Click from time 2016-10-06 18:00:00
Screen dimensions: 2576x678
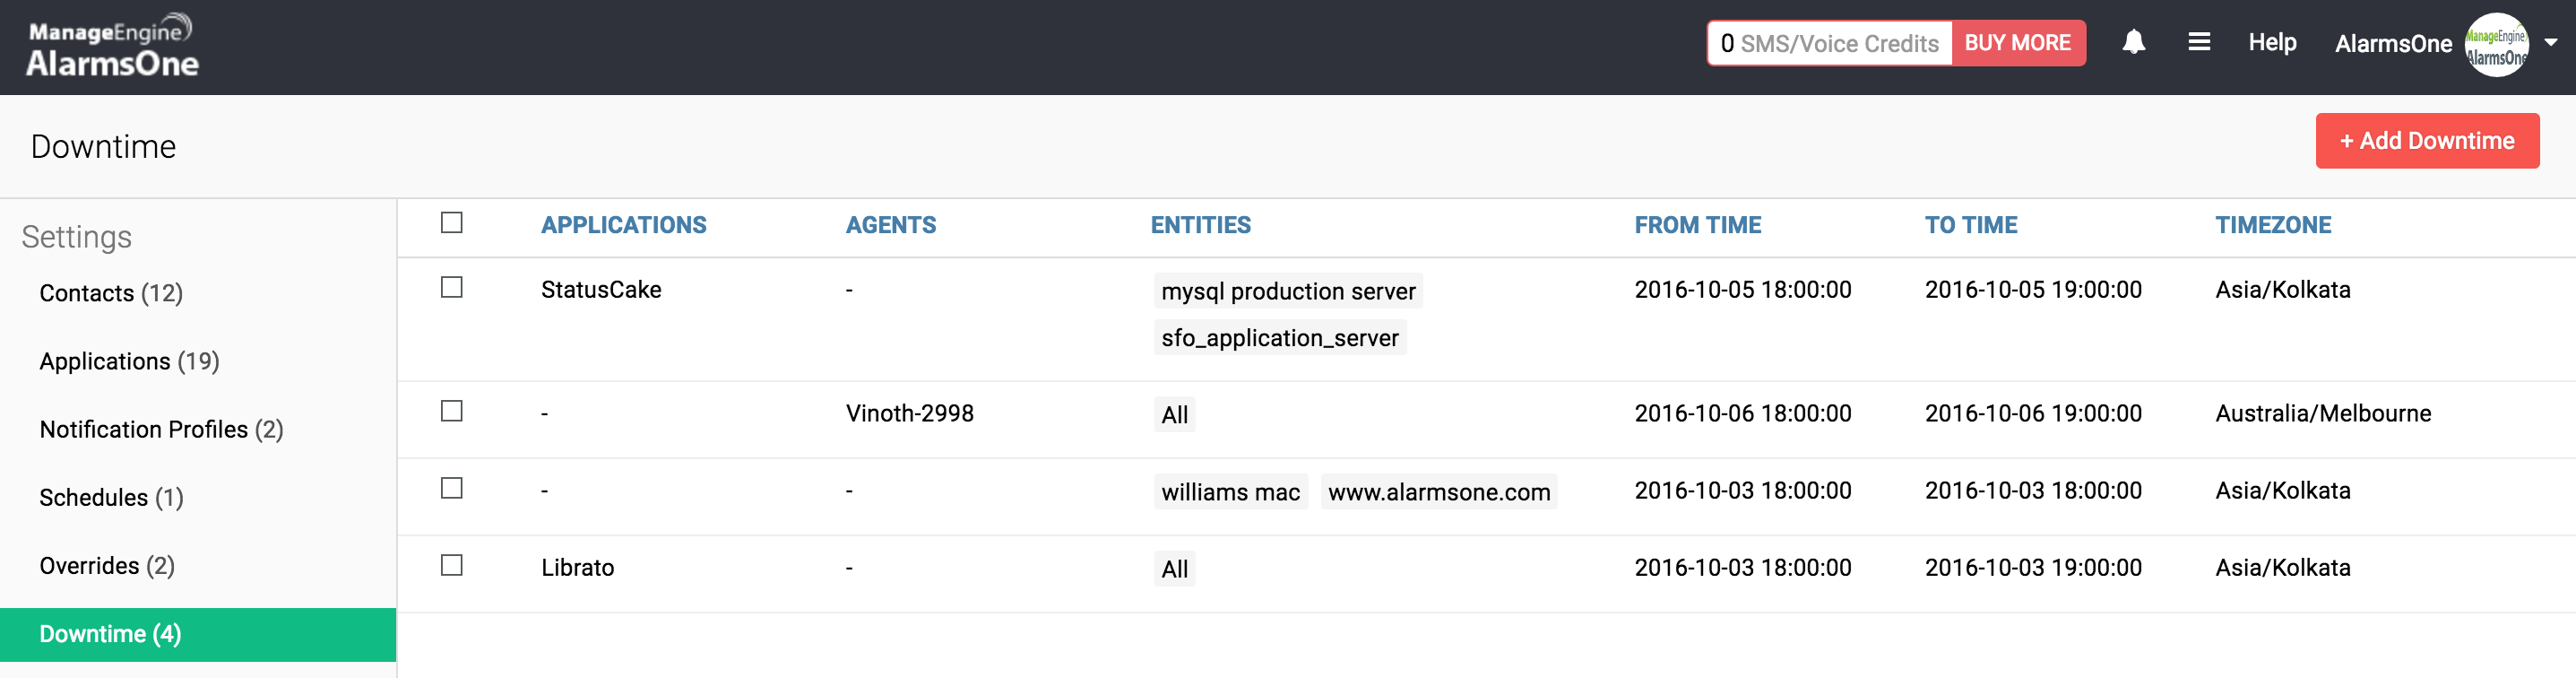tap(1742, 413)
